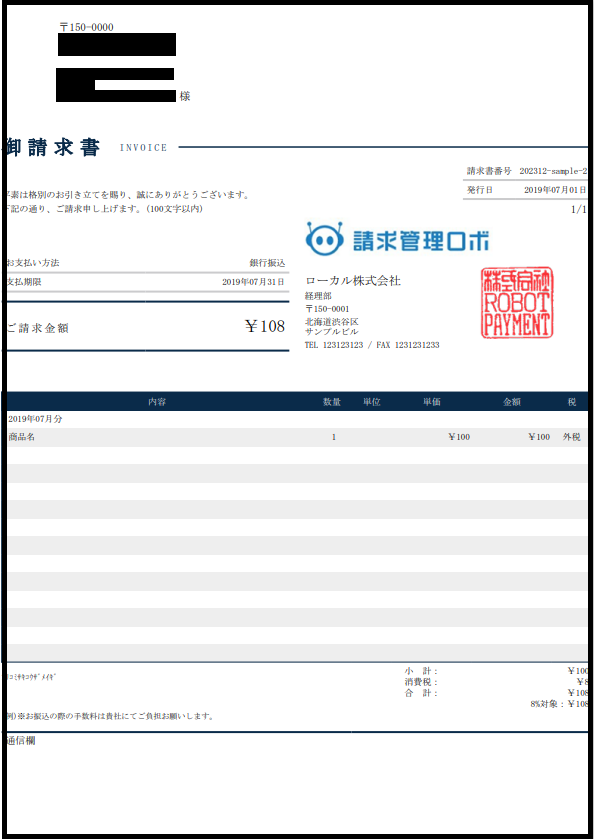This screenshot has height=839, width=594.
Task: Click the line containing (100文字以内)
Action: pos(105,209)
